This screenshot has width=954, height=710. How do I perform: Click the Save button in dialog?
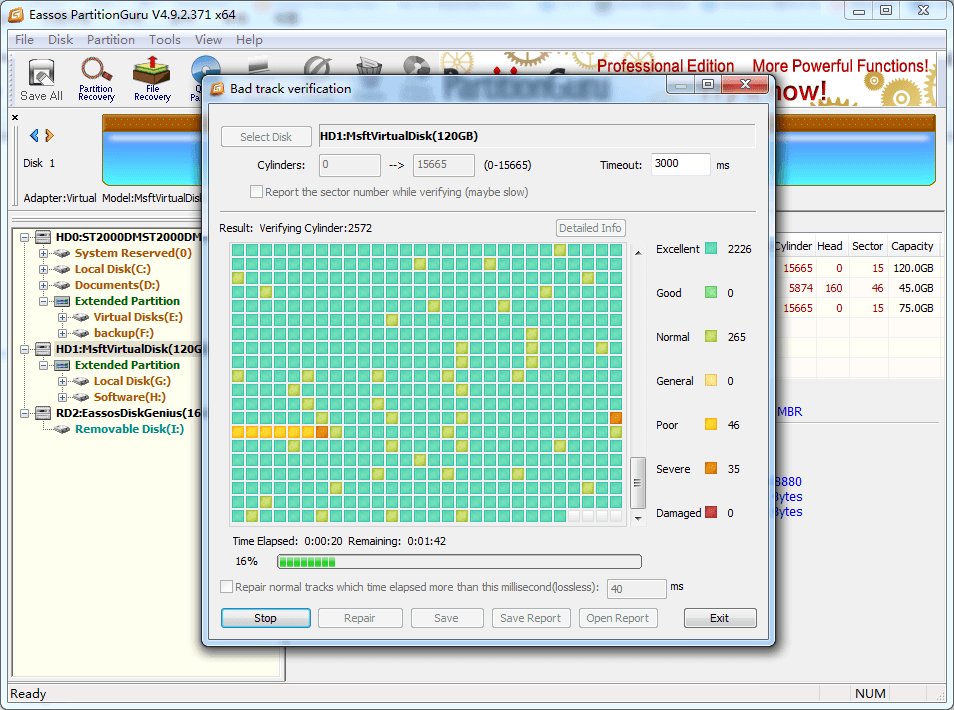coord(446,618)
